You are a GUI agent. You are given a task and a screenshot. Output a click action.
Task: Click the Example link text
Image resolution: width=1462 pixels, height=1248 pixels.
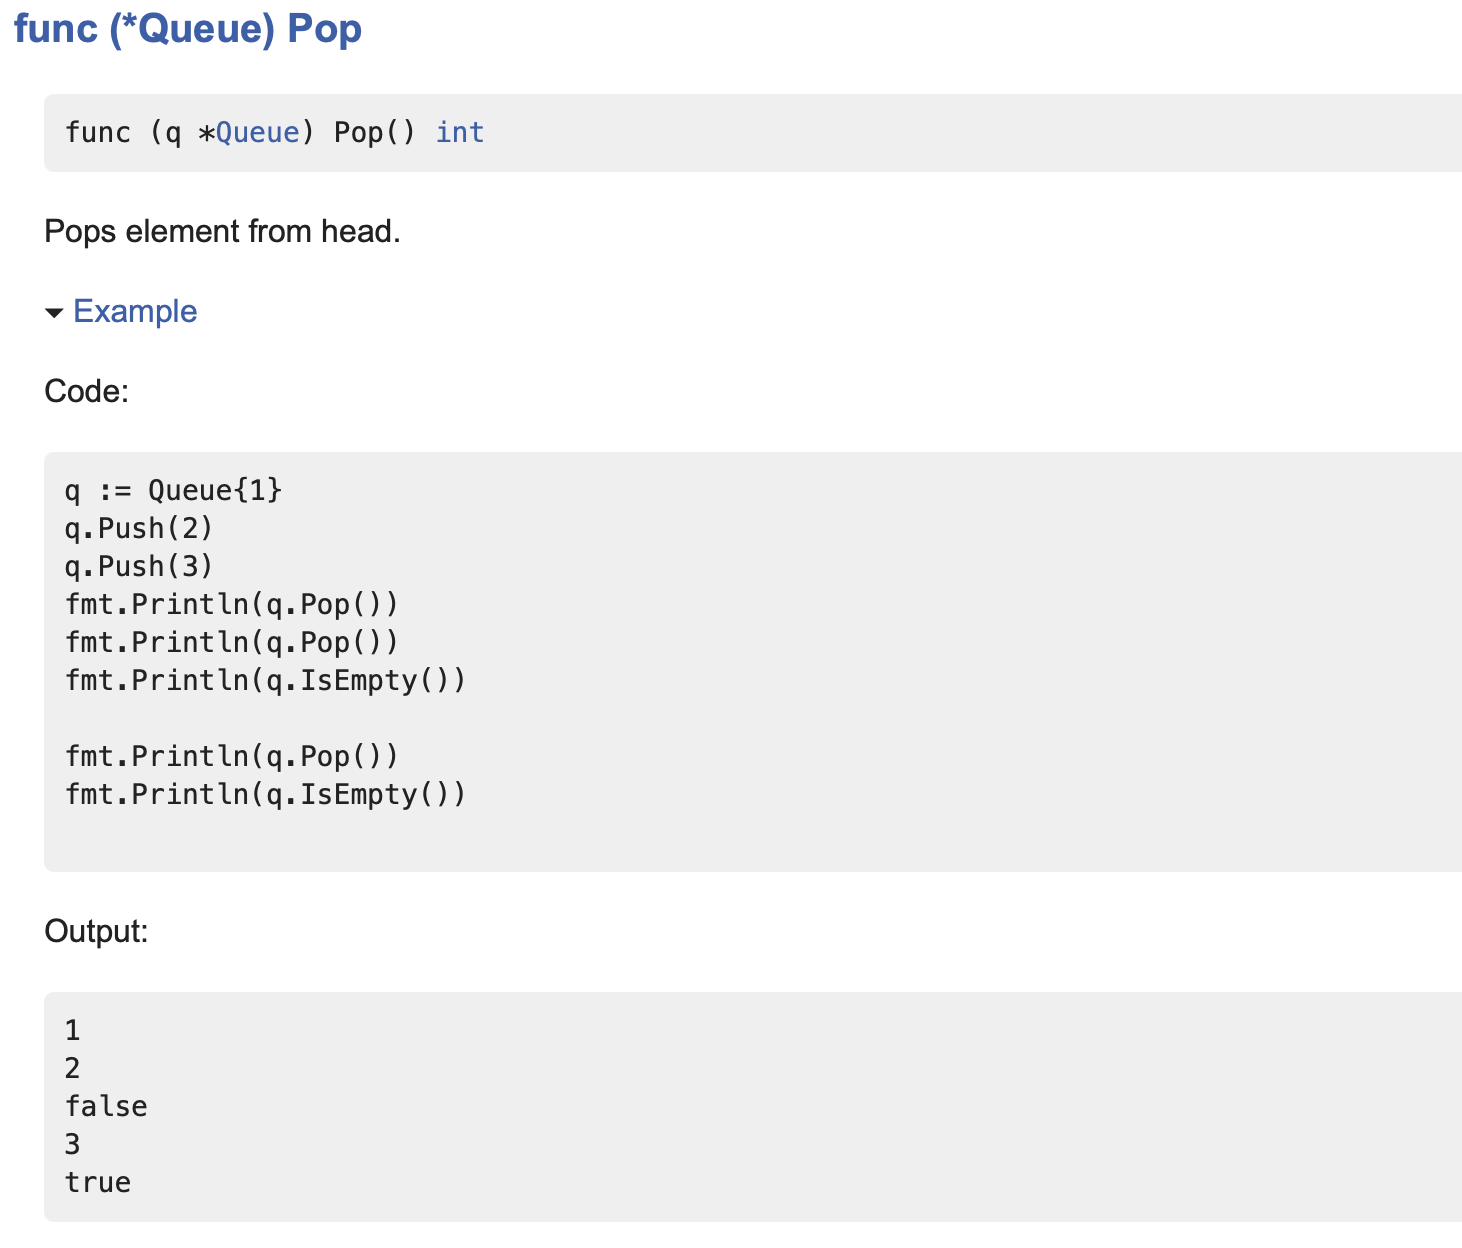tap(135, 311)
